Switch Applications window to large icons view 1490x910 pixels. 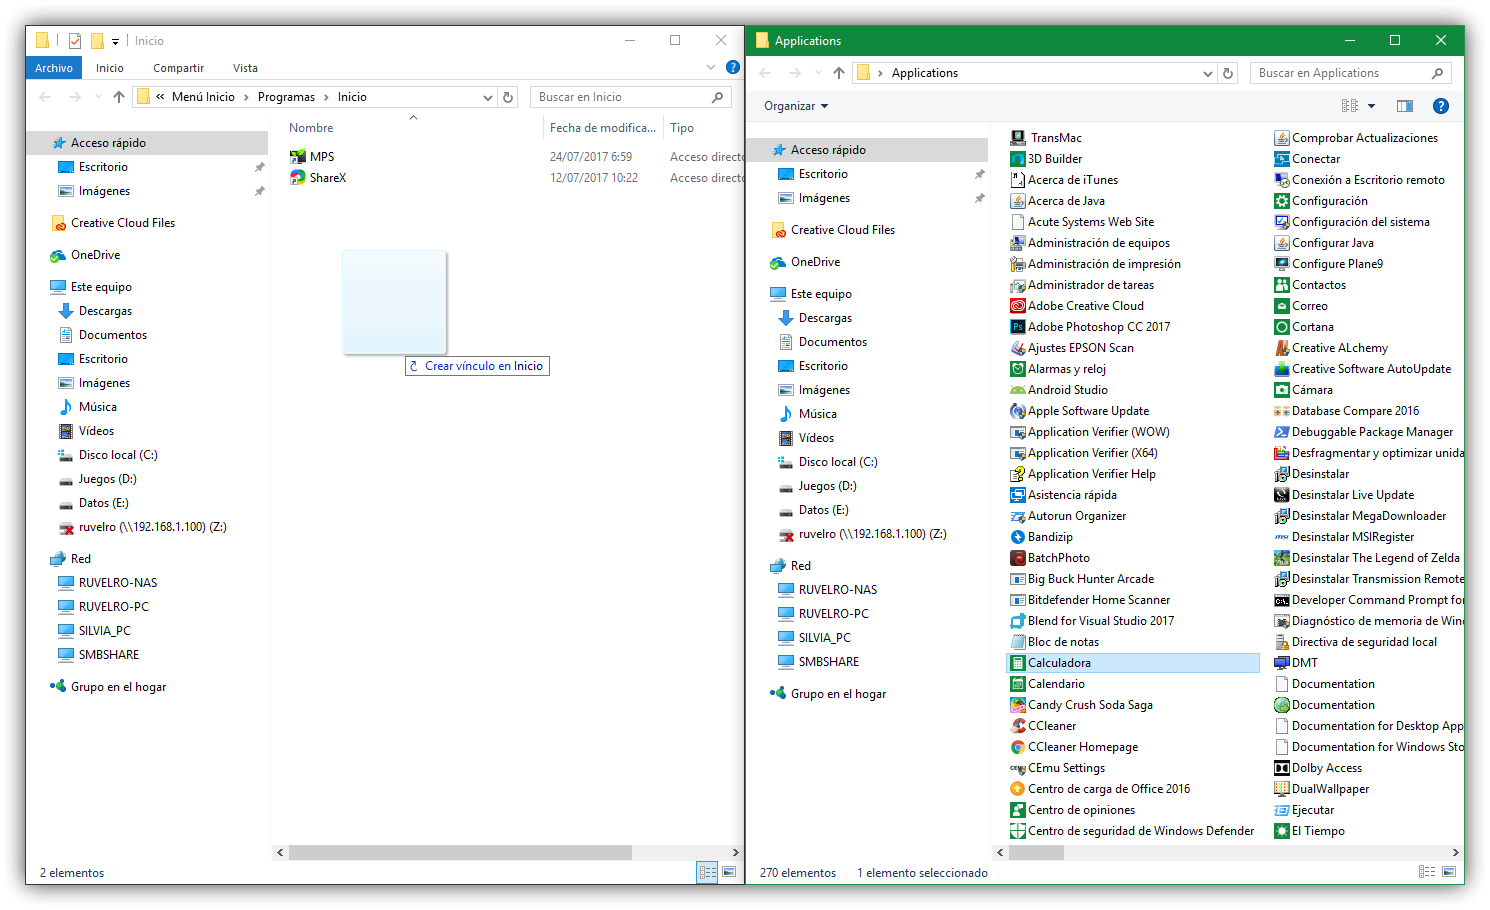tap(1448, 872)
